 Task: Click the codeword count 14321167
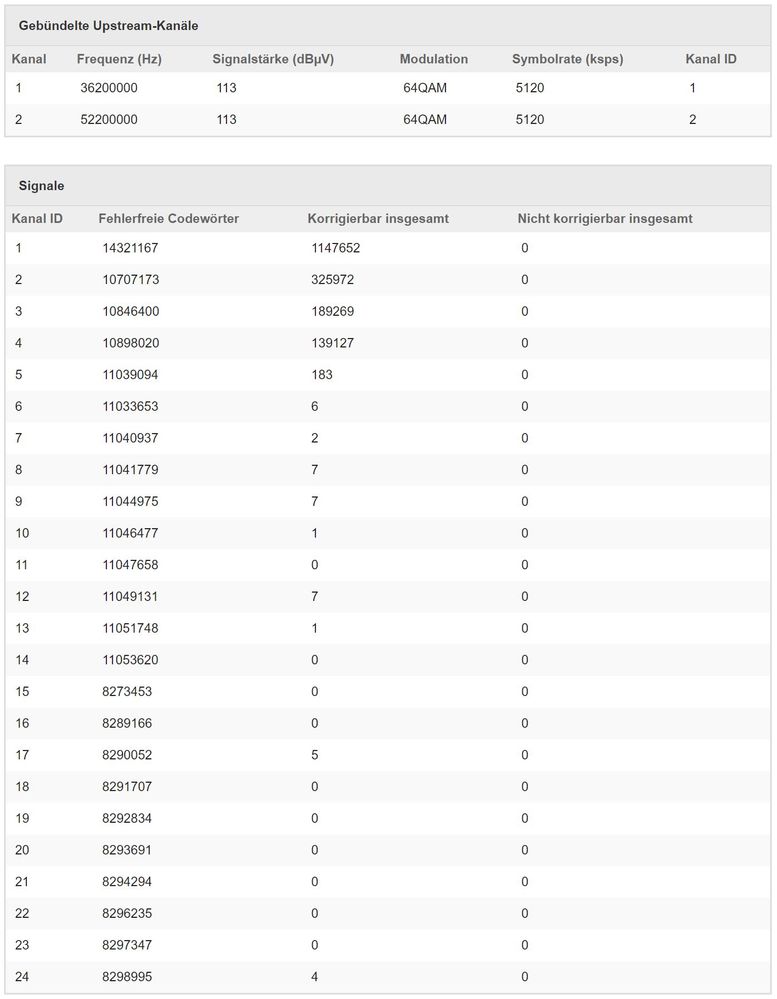pyautogui.click(x=130, y=248)
